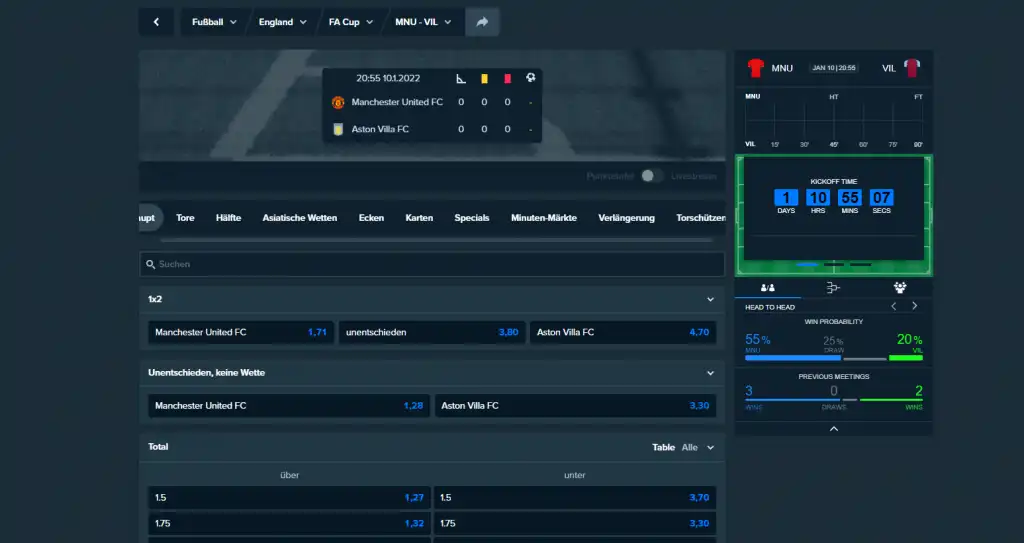Go back with the left arrow button

click(156, 22)
